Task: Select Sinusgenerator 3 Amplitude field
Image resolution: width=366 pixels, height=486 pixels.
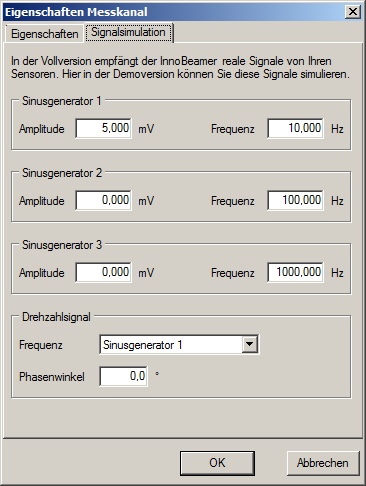Action: pos(103,272)
